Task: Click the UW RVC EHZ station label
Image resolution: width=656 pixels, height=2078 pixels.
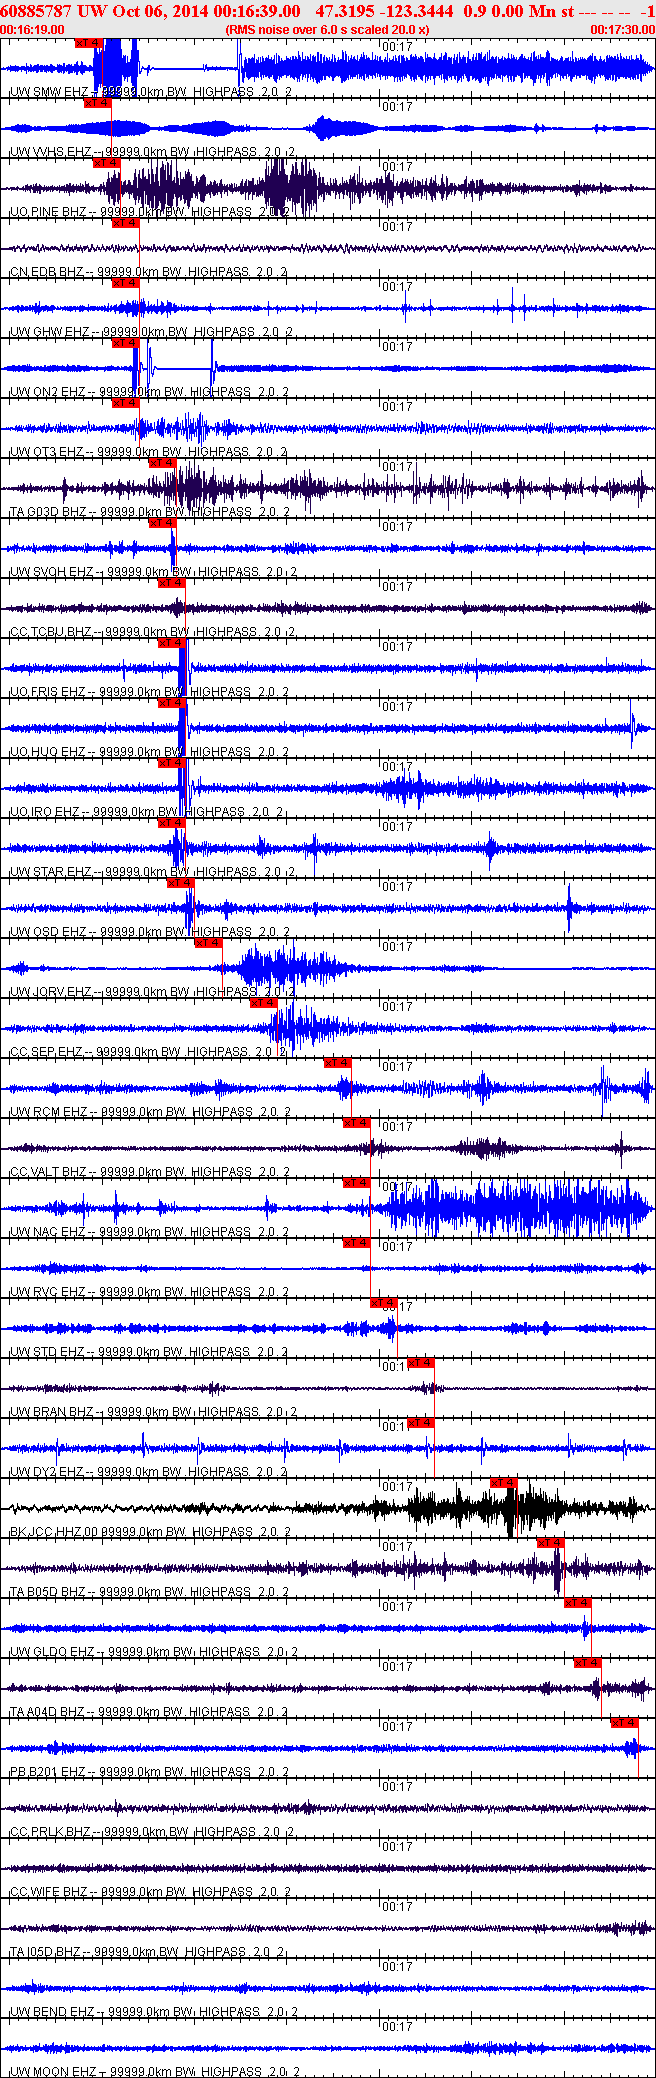Action: click(x=149, y=1292)
